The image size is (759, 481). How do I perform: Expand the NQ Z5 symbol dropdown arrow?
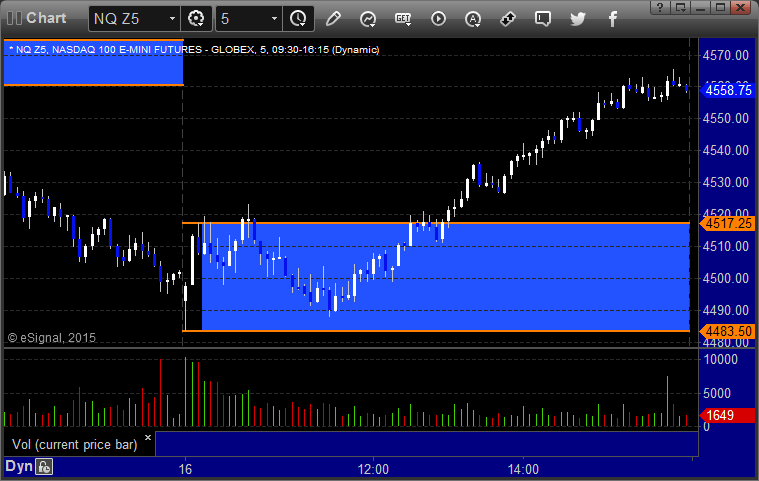[x=172, y=19]
